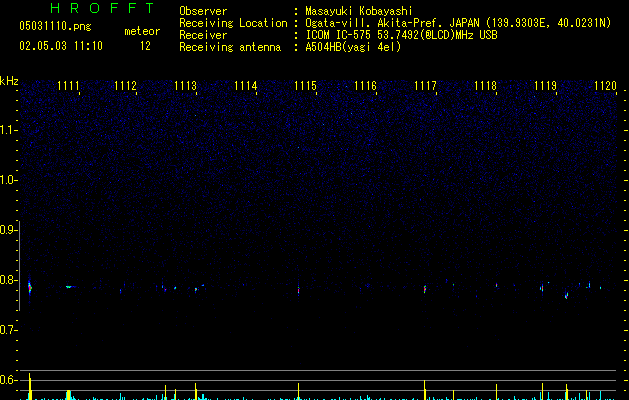Click the 1111 time marker

tap(68, 86)
